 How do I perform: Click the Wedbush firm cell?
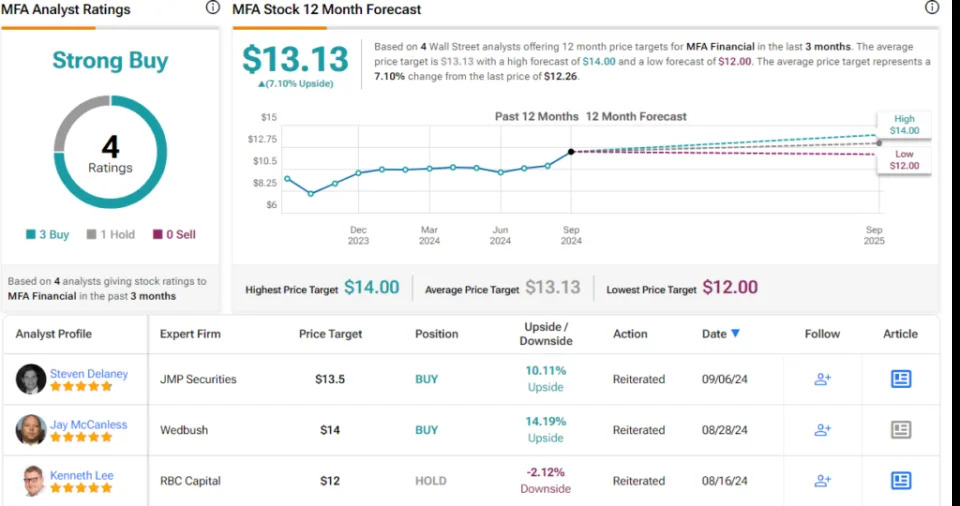184,430
